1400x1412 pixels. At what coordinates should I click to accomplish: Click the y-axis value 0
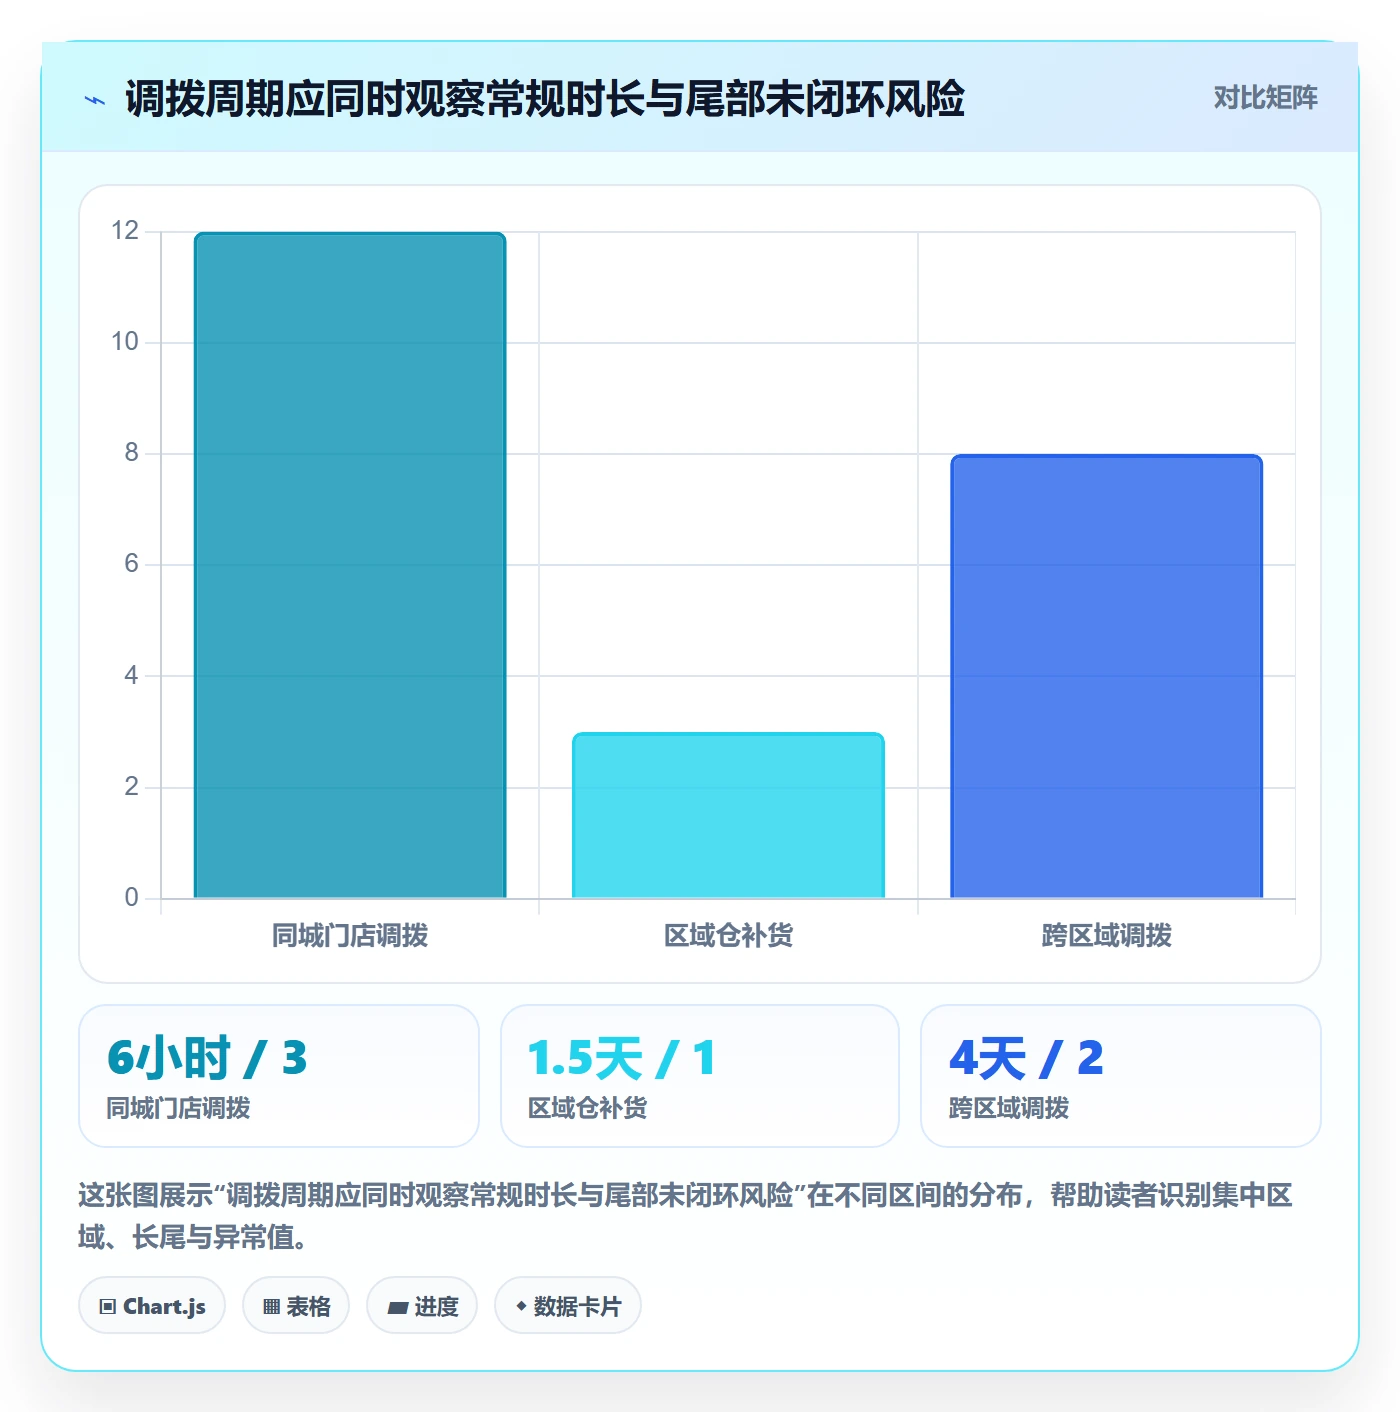[131, 897]
